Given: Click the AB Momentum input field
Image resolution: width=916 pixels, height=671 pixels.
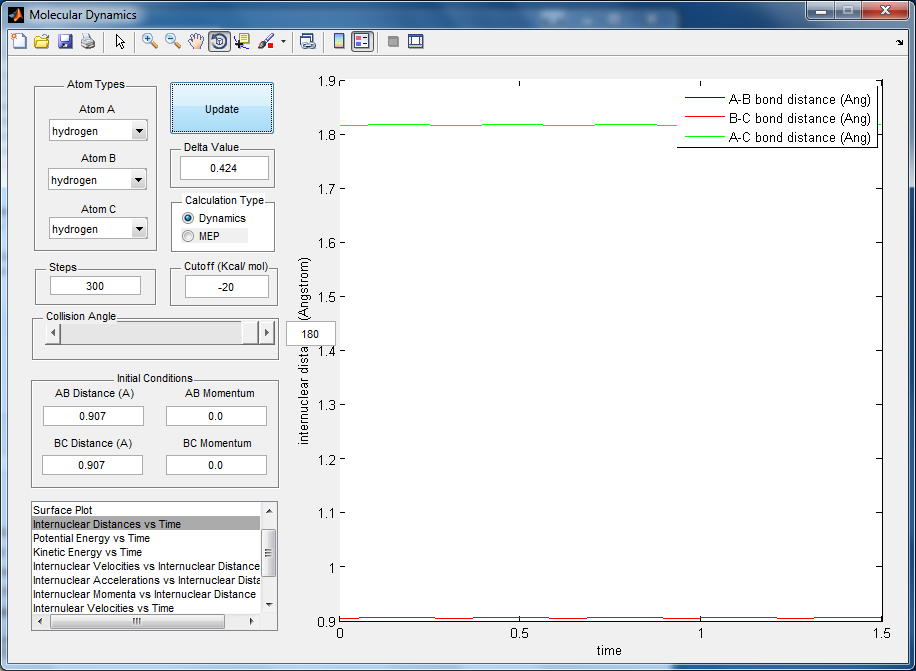Looking at the screenshot, I should 216,416.
